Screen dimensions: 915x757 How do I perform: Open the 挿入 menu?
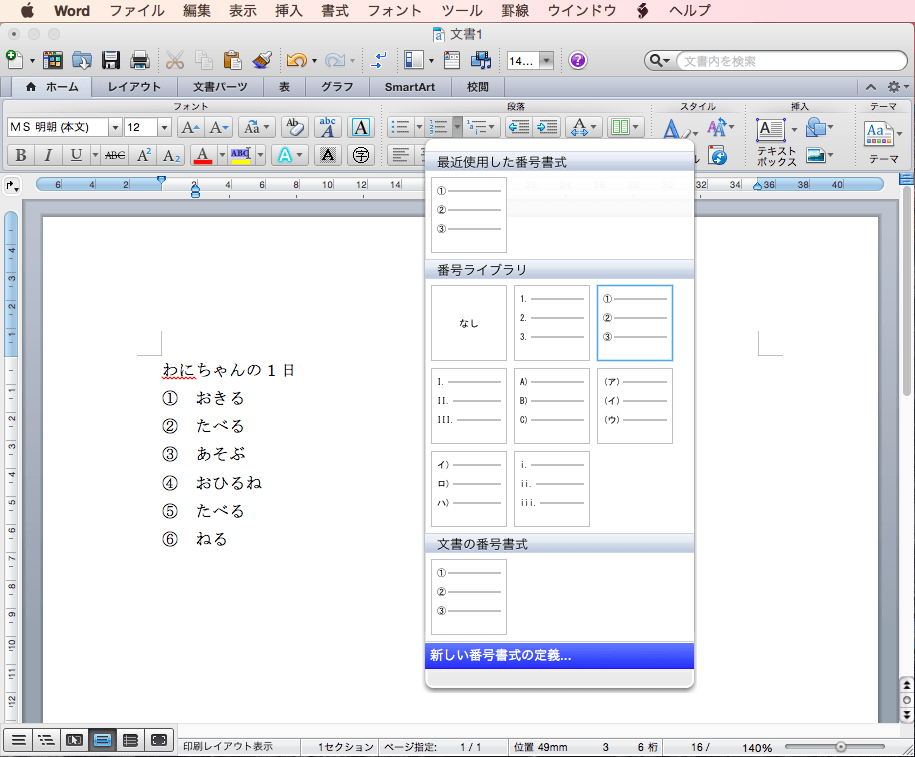coord(289,11)
